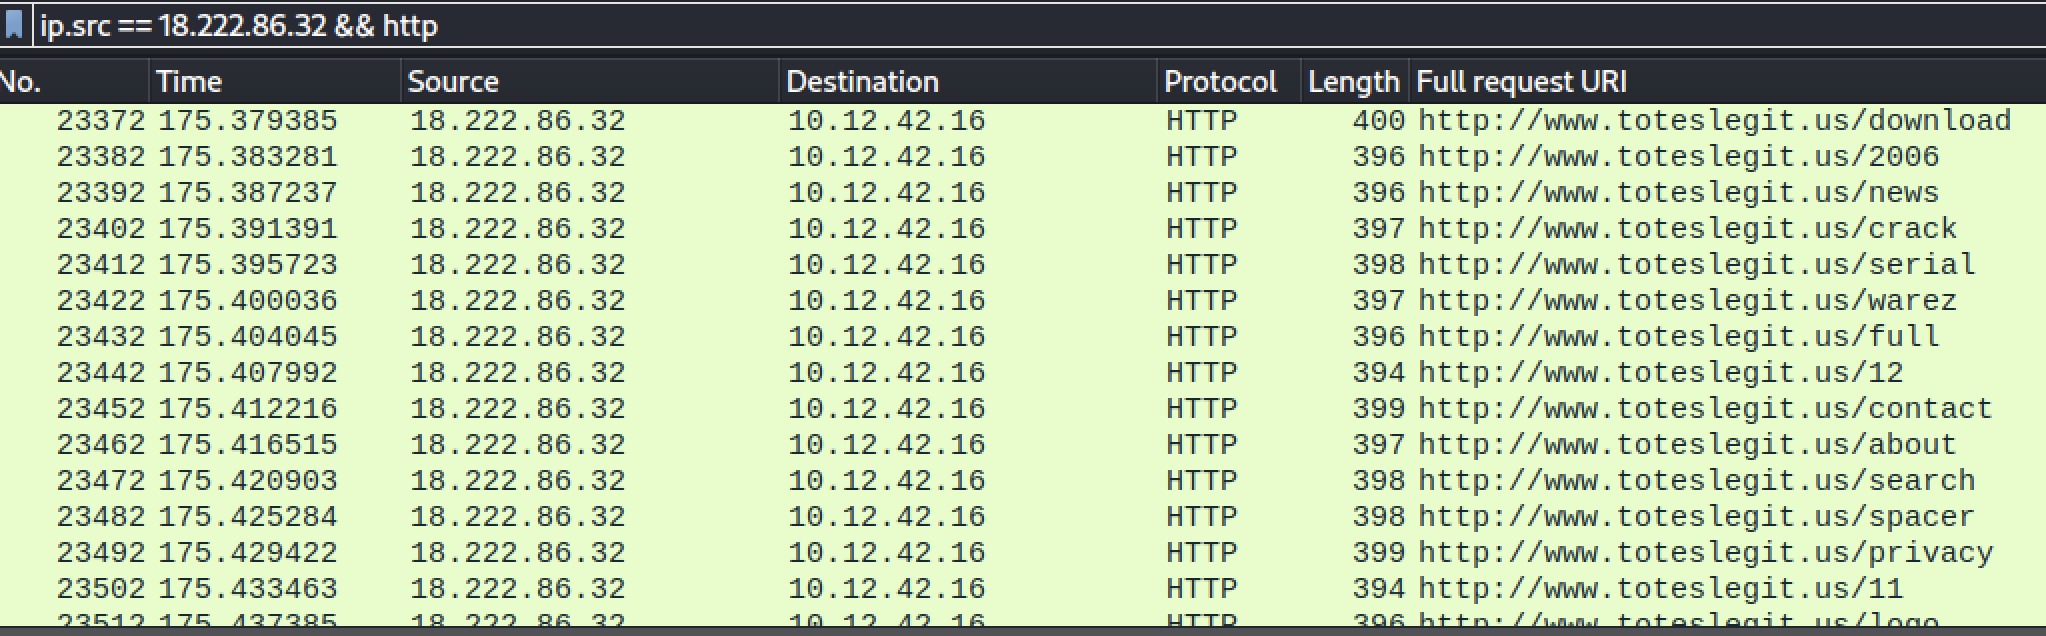The image size is (2046, 636).
Task: Sort by the Length column header
Action: (1353, 82)
